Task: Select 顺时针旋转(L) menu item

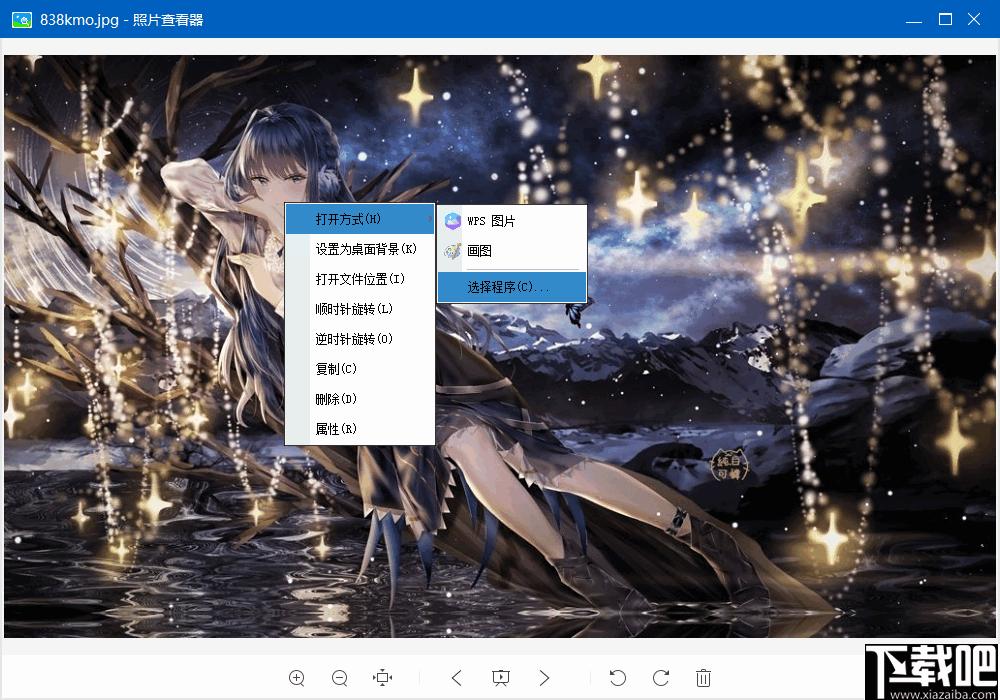Action: pos(360,309)
